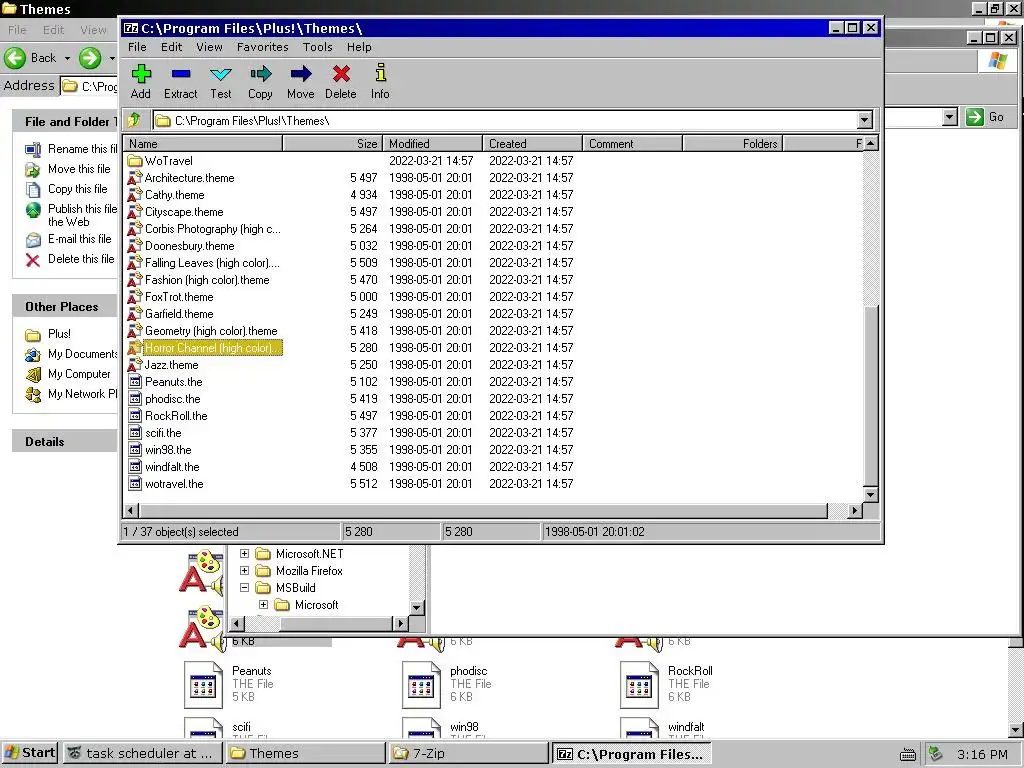1024x768 pixels.
Task: Open the phodisc THE File icon in Explorer
Action: point(421,685)
